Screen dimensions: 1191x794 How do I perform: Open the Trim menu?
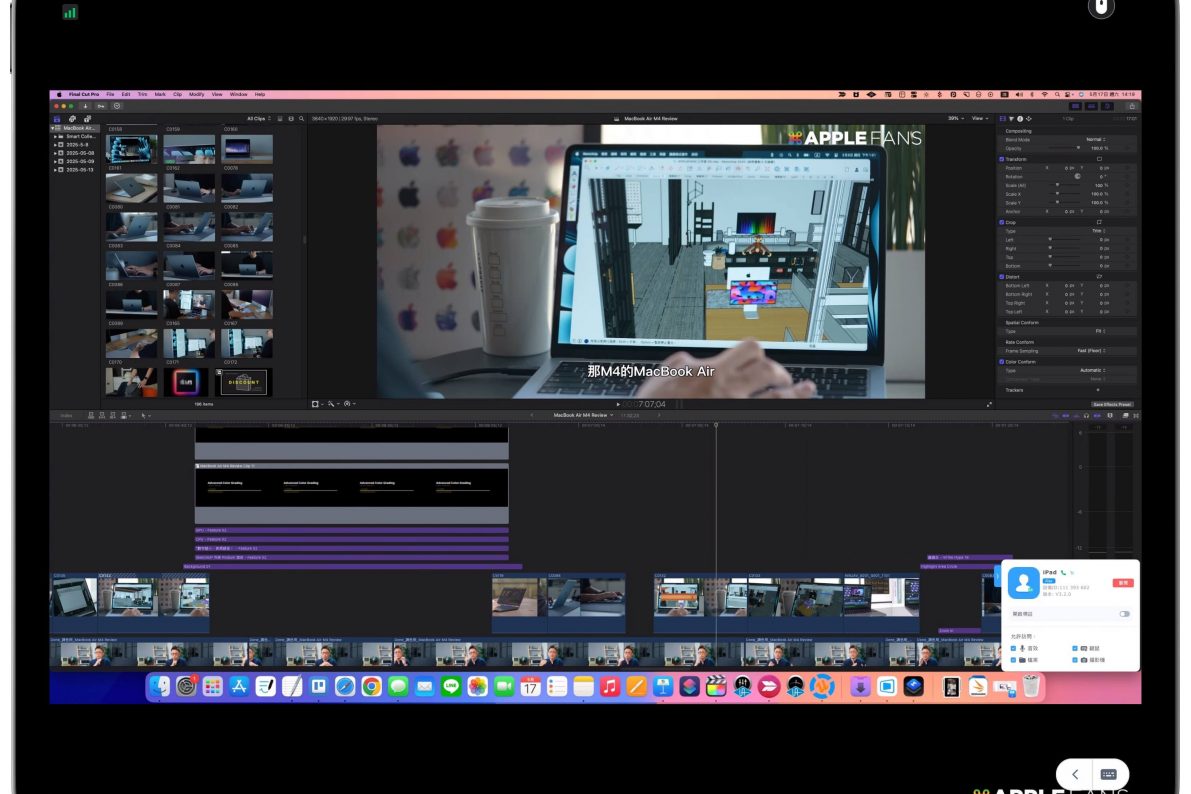(141, 94)
